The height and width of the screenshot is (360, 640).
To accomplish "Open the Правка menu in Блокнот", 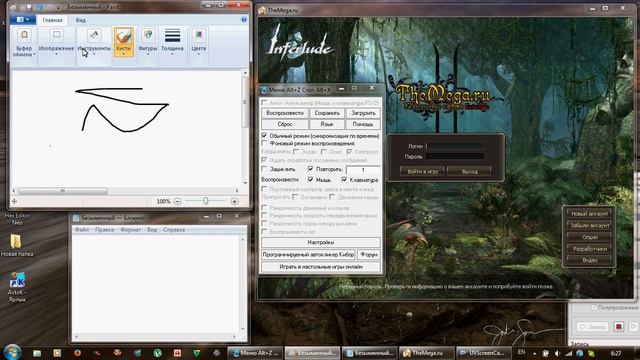I will tap(104, 230).
